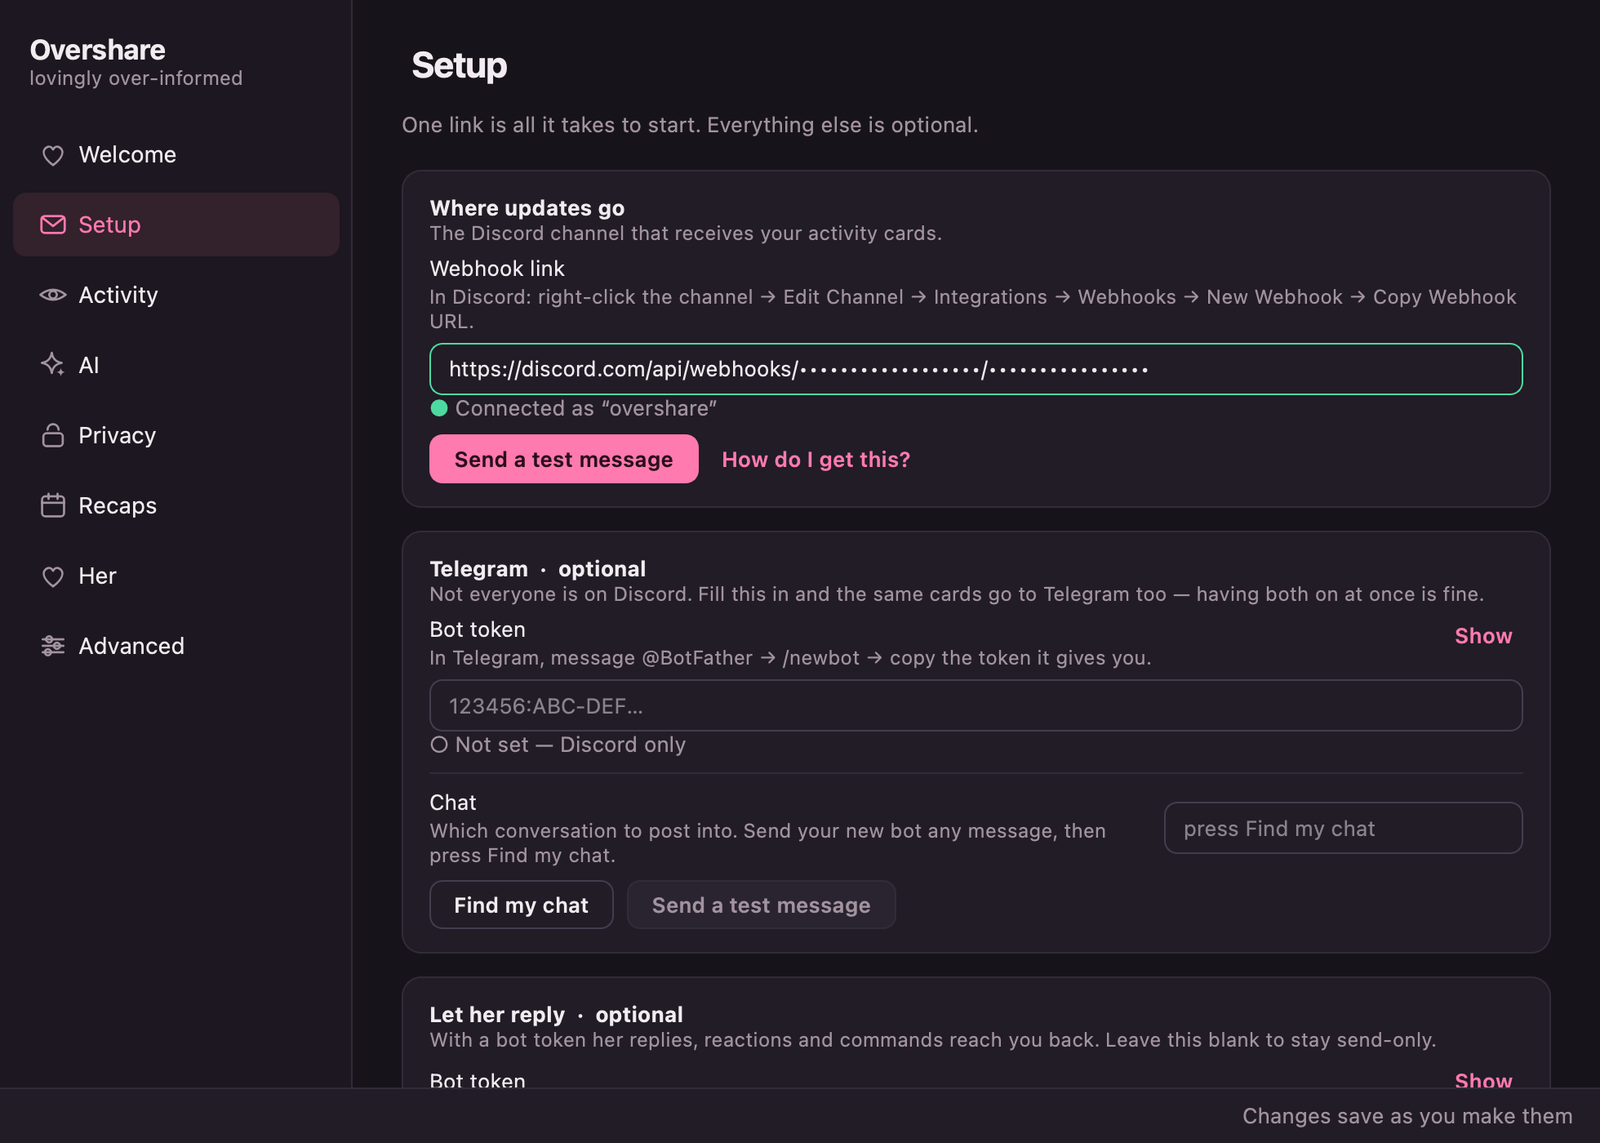Open the How do I get this? link
Screen dimensions: 1600x1143
816,459
